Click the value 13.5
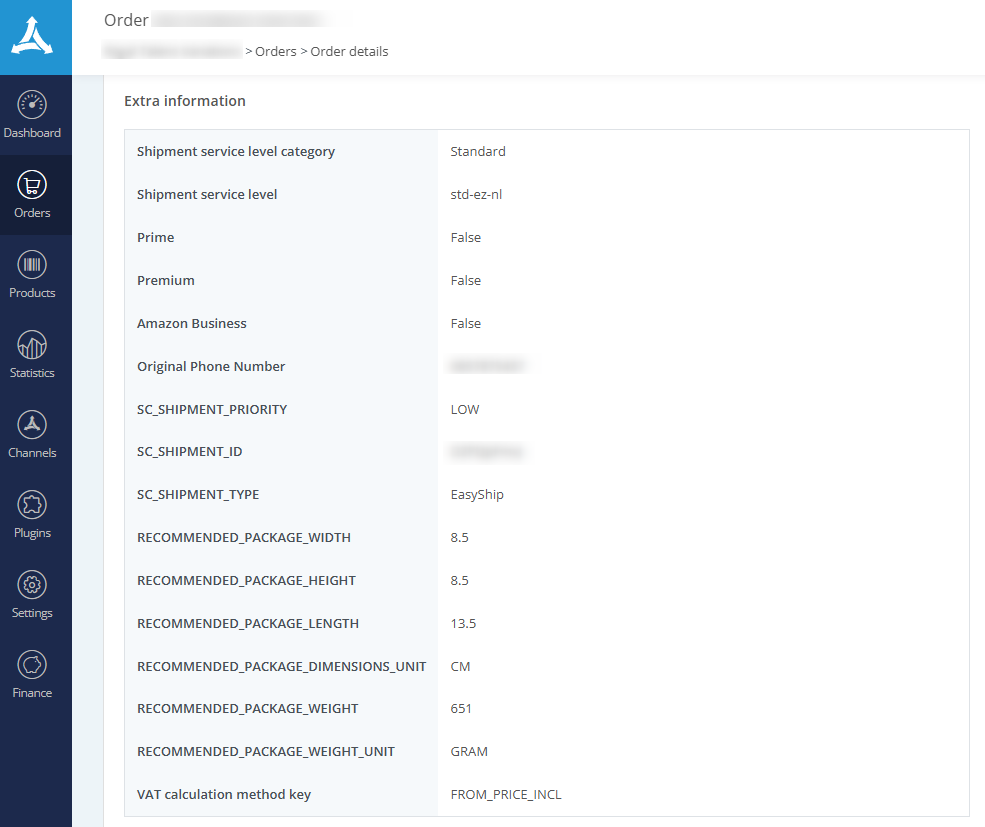 (463, 623)
